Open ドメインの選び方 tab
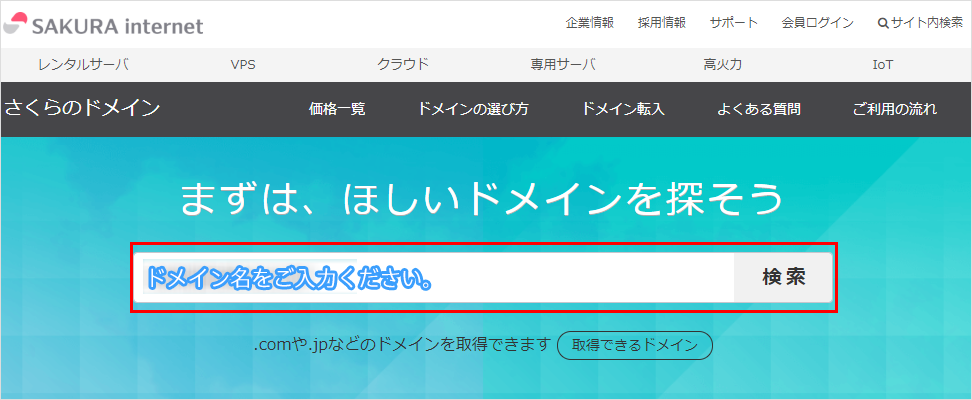Screen dimensions: 972x400 473,109
